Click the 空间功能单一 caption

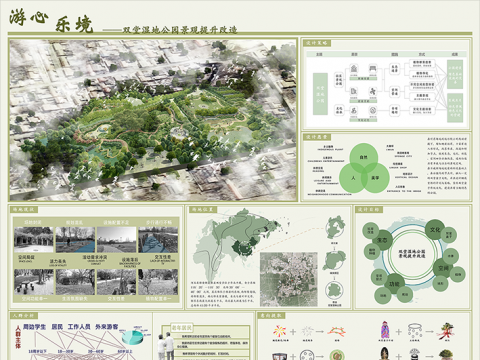35,299
